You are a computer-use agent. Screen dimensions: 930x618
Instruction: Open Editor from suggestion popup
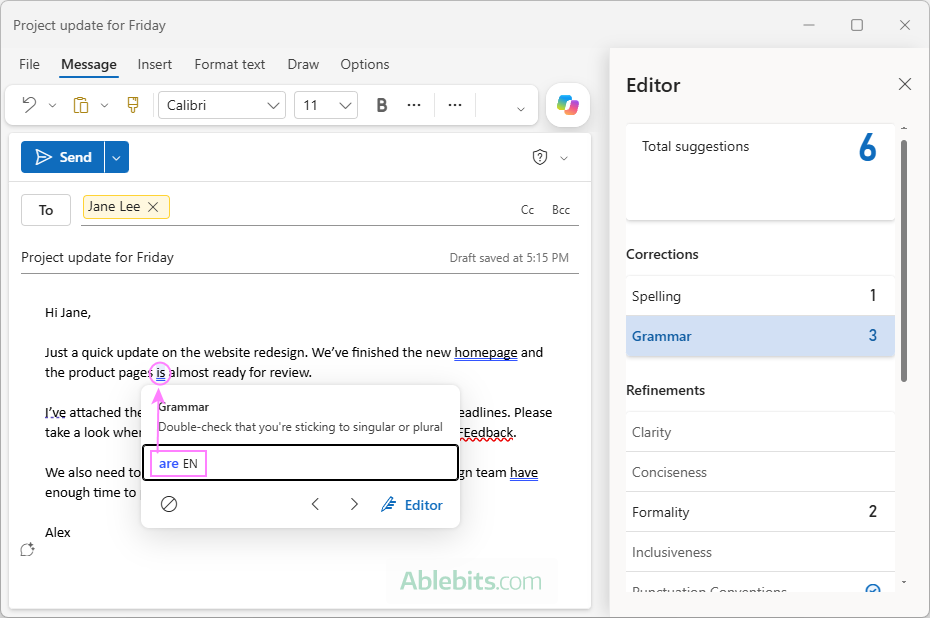(412, 505)
